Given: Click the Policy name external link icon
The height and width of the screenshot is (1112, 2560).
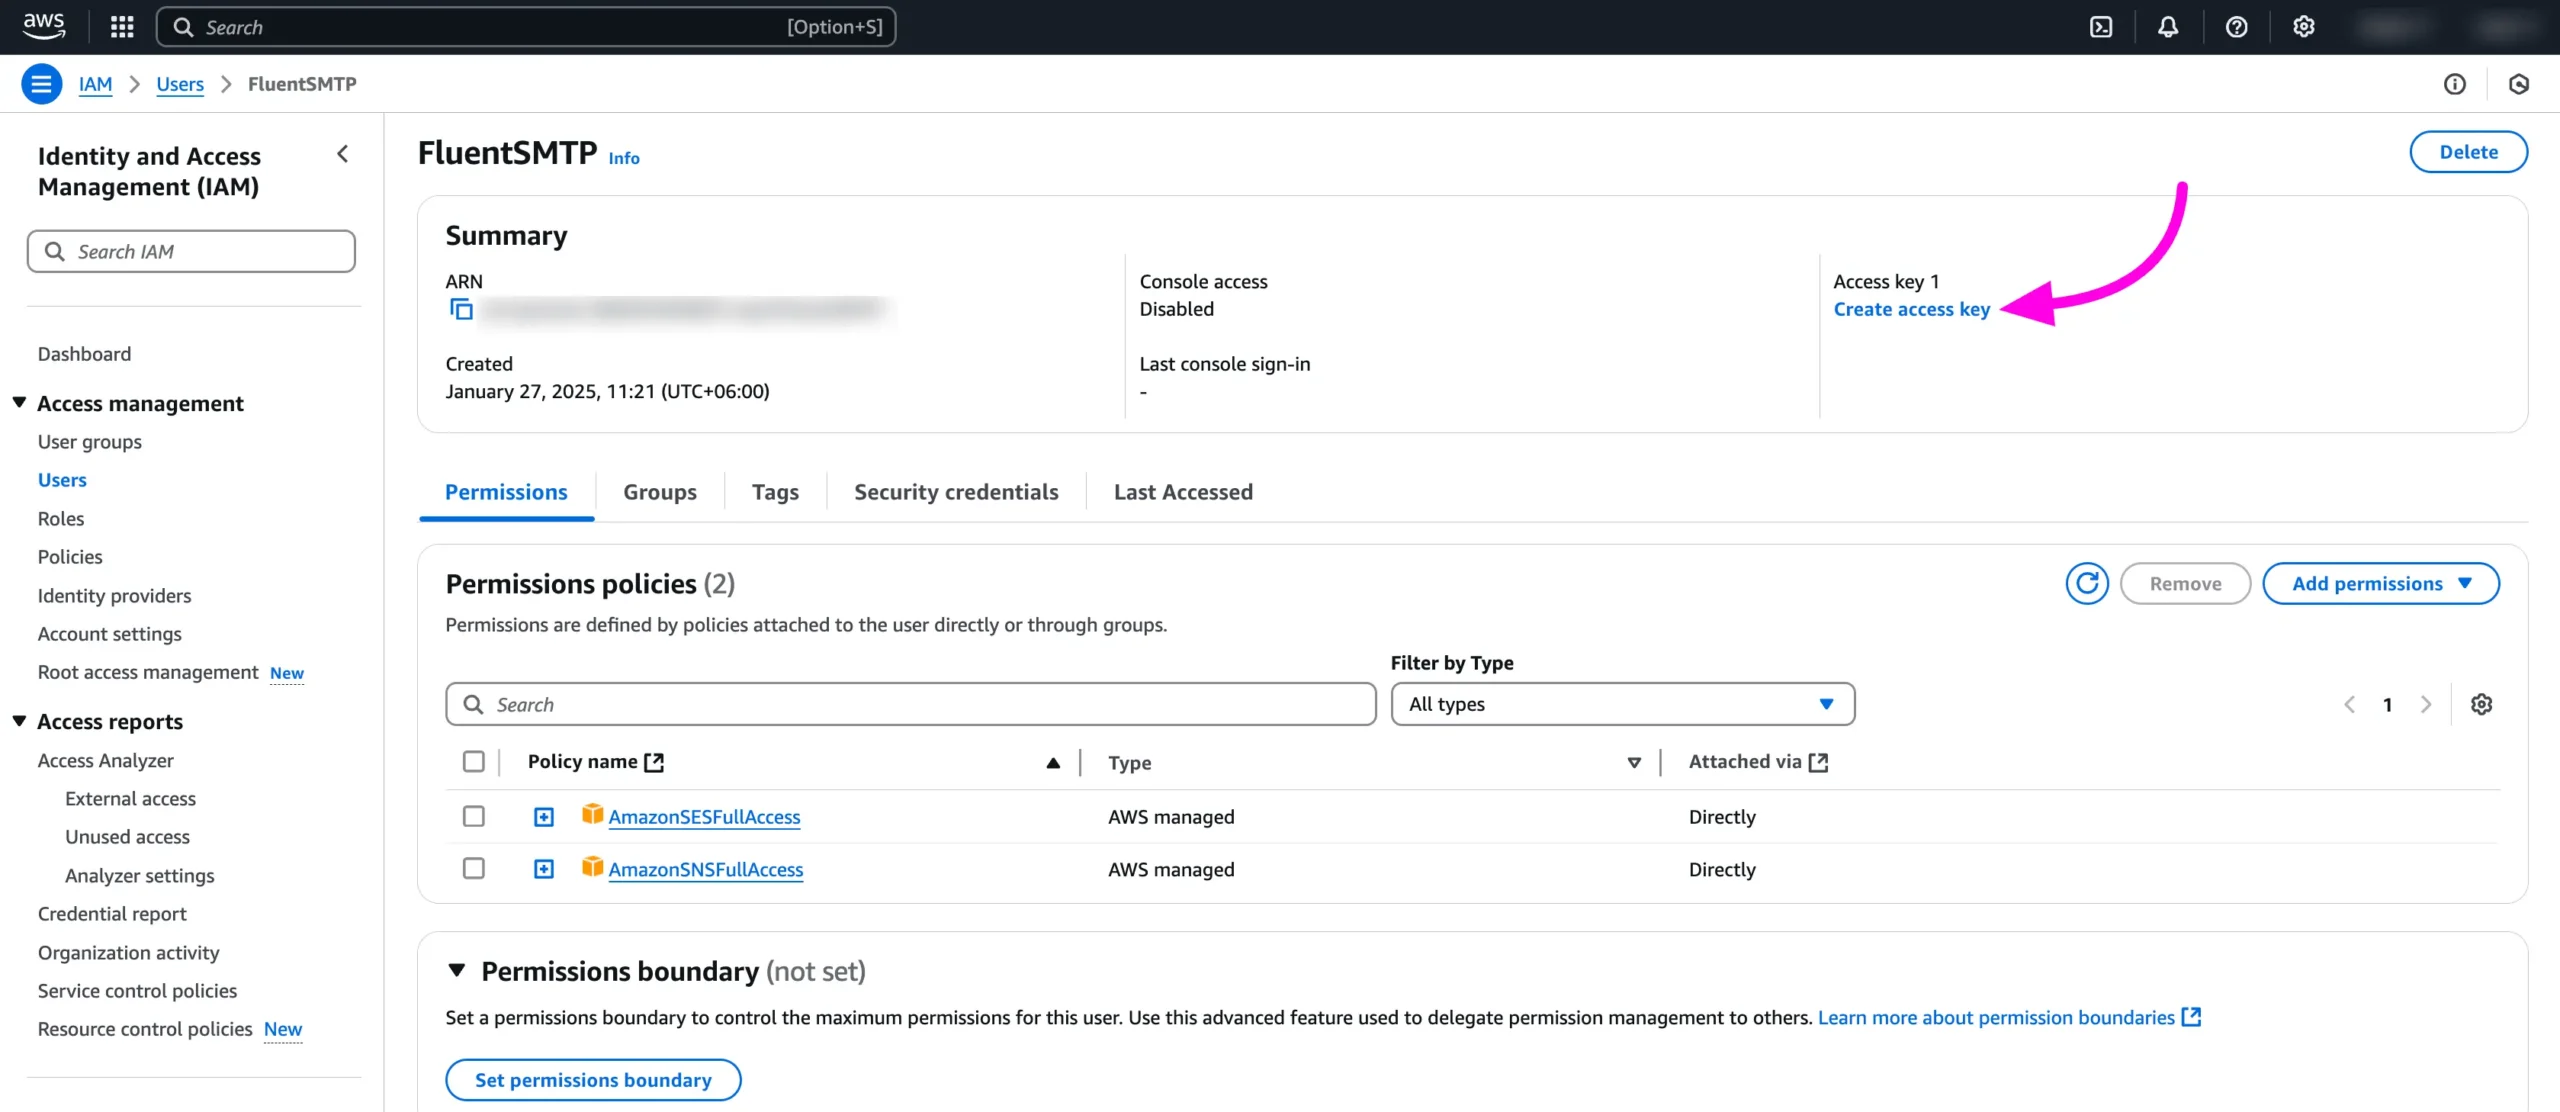Looking at the screenshot, I should (x=654, y=762).
